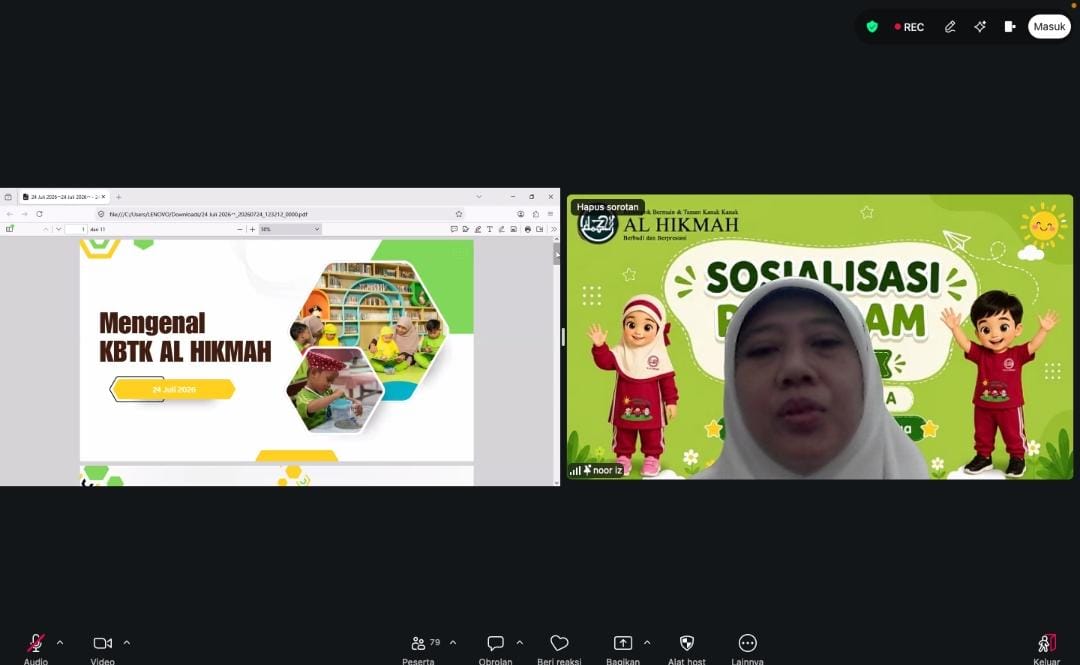Screen dimensions: 1080x665
Task: Change the meeting view layout icon
Action: [x=1010, y=27]
